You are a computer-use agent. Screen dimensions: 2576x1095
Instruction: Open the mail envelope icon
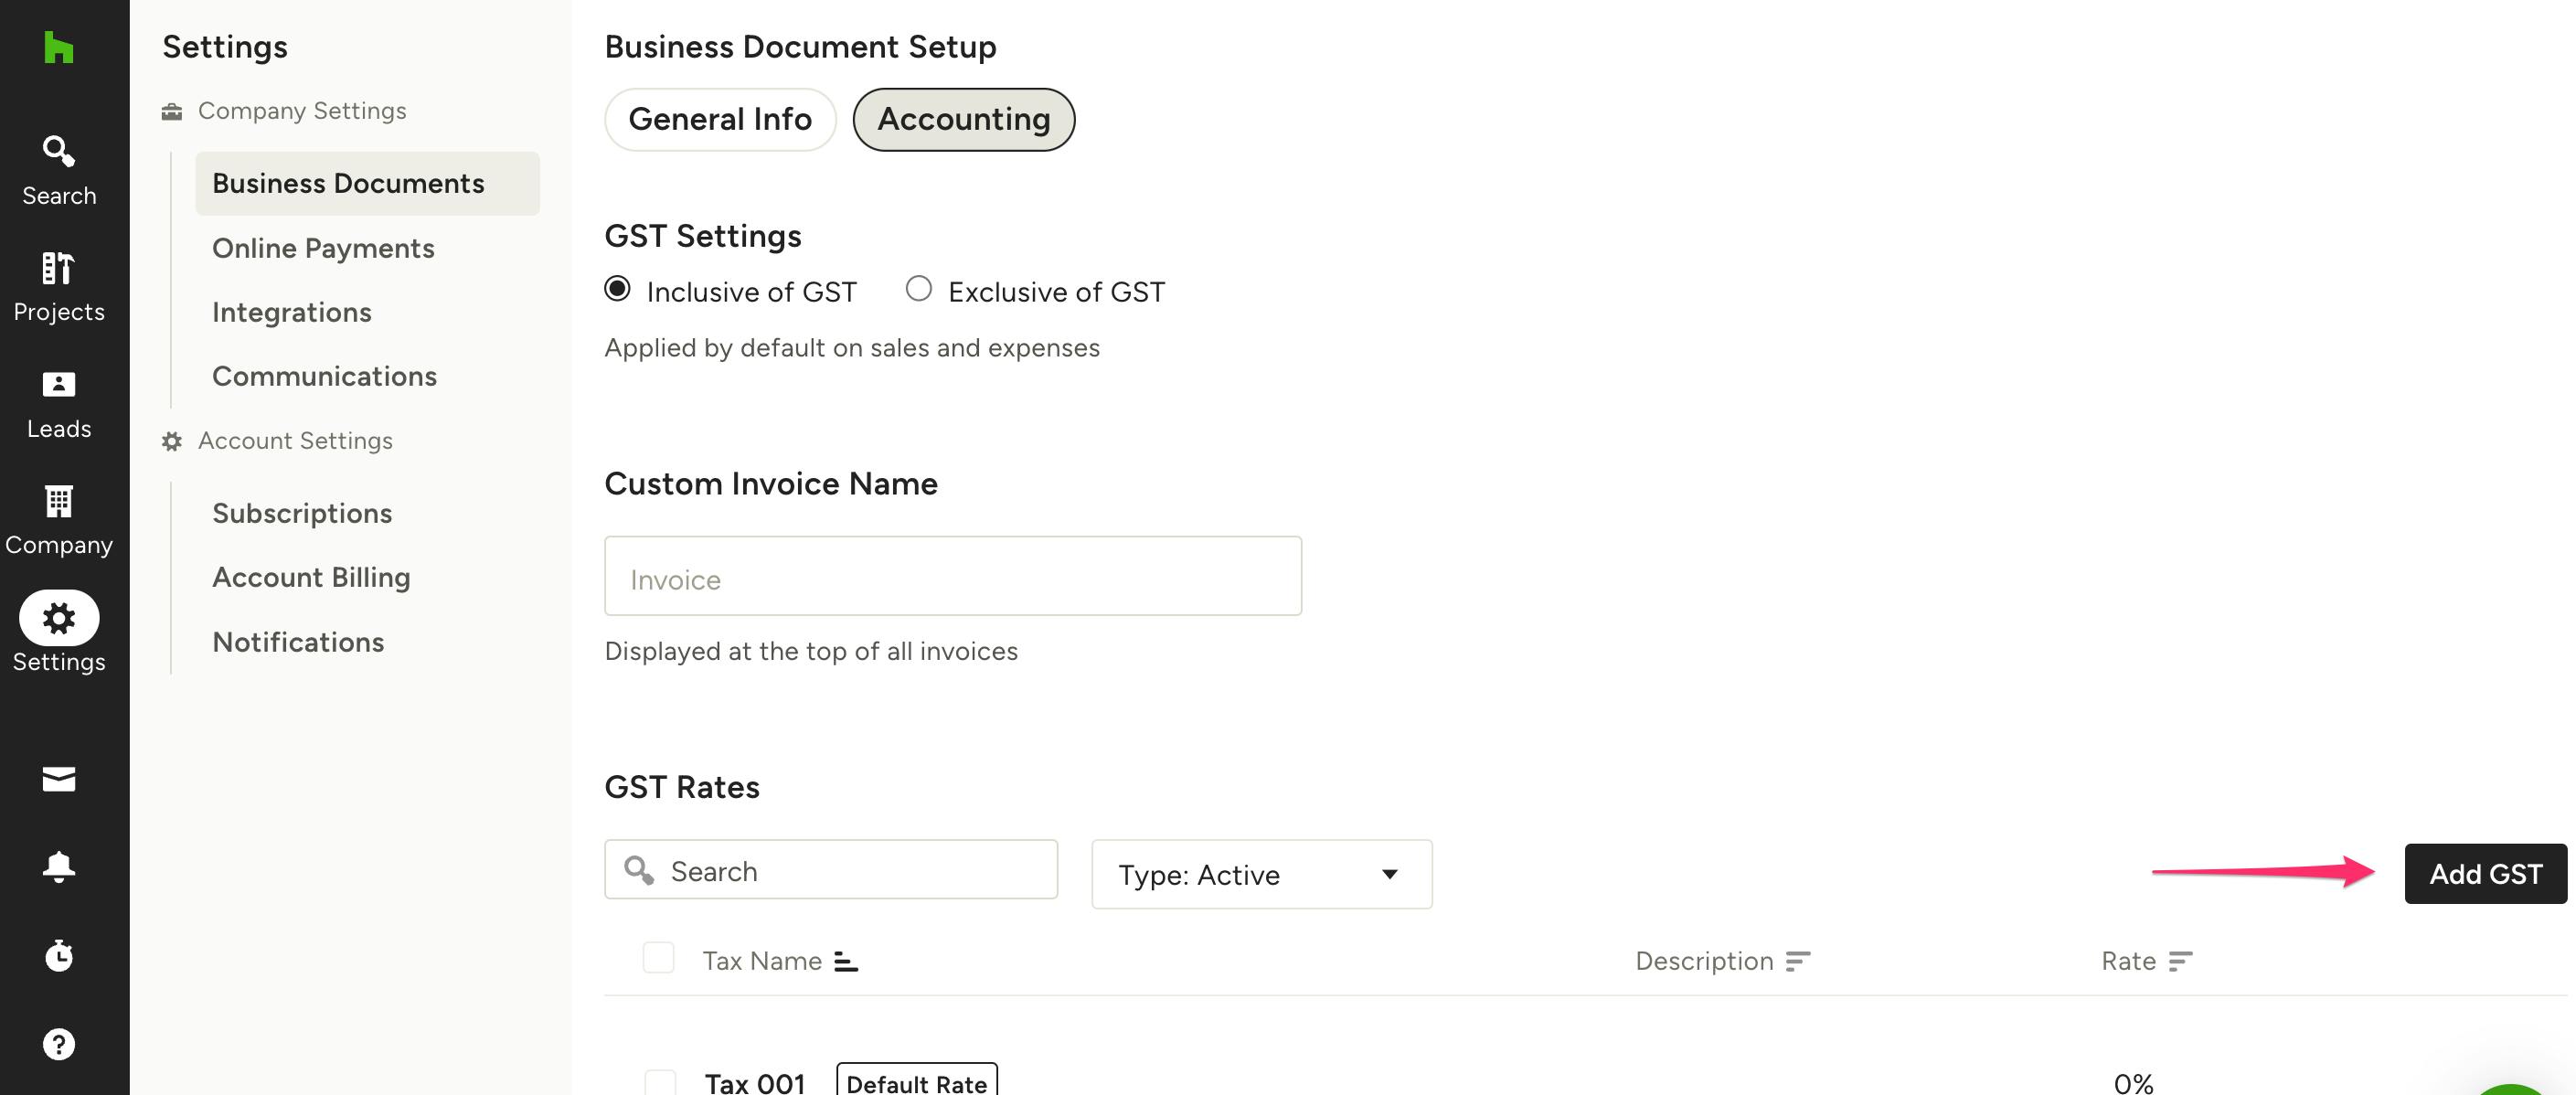[x=59, y=779]
